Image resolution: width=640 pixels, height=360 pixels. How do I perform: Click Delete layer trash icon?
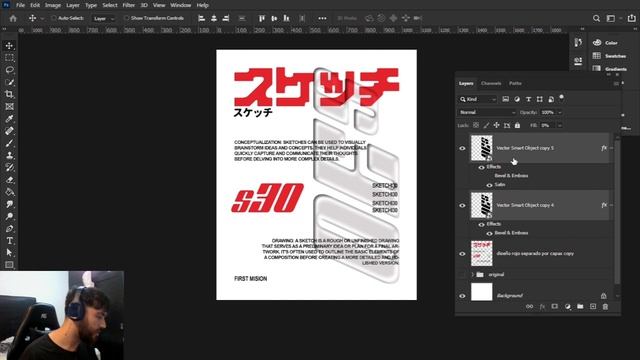click(605, 307)
